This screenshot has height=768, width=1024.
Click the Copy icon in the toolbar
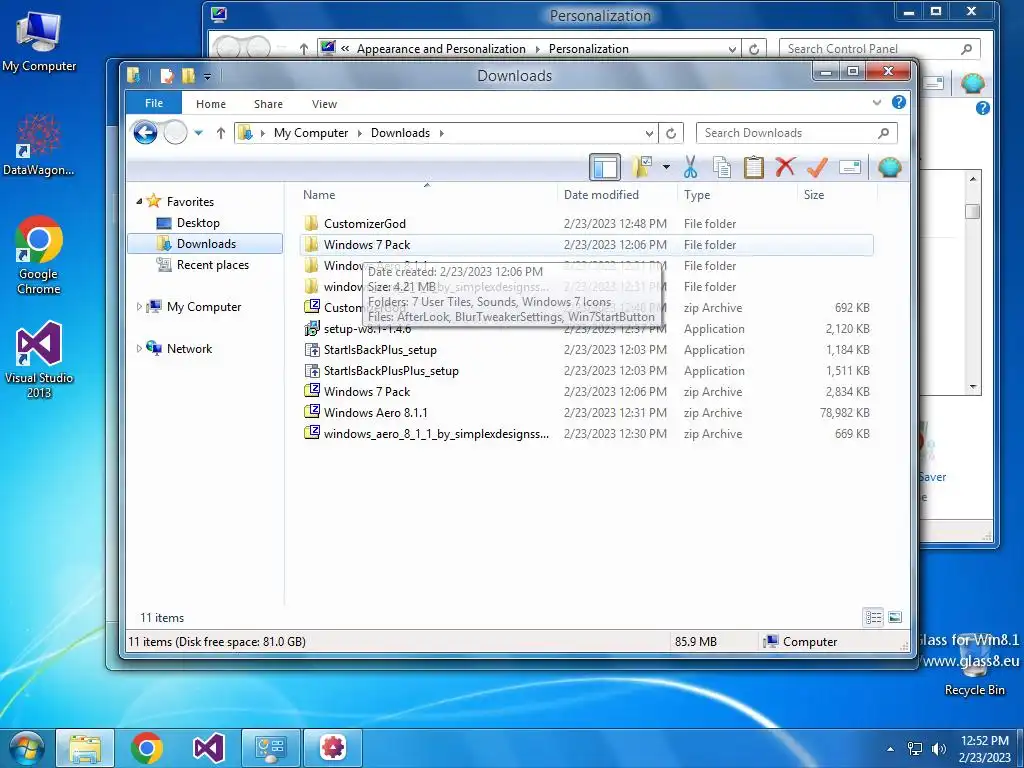722,167
